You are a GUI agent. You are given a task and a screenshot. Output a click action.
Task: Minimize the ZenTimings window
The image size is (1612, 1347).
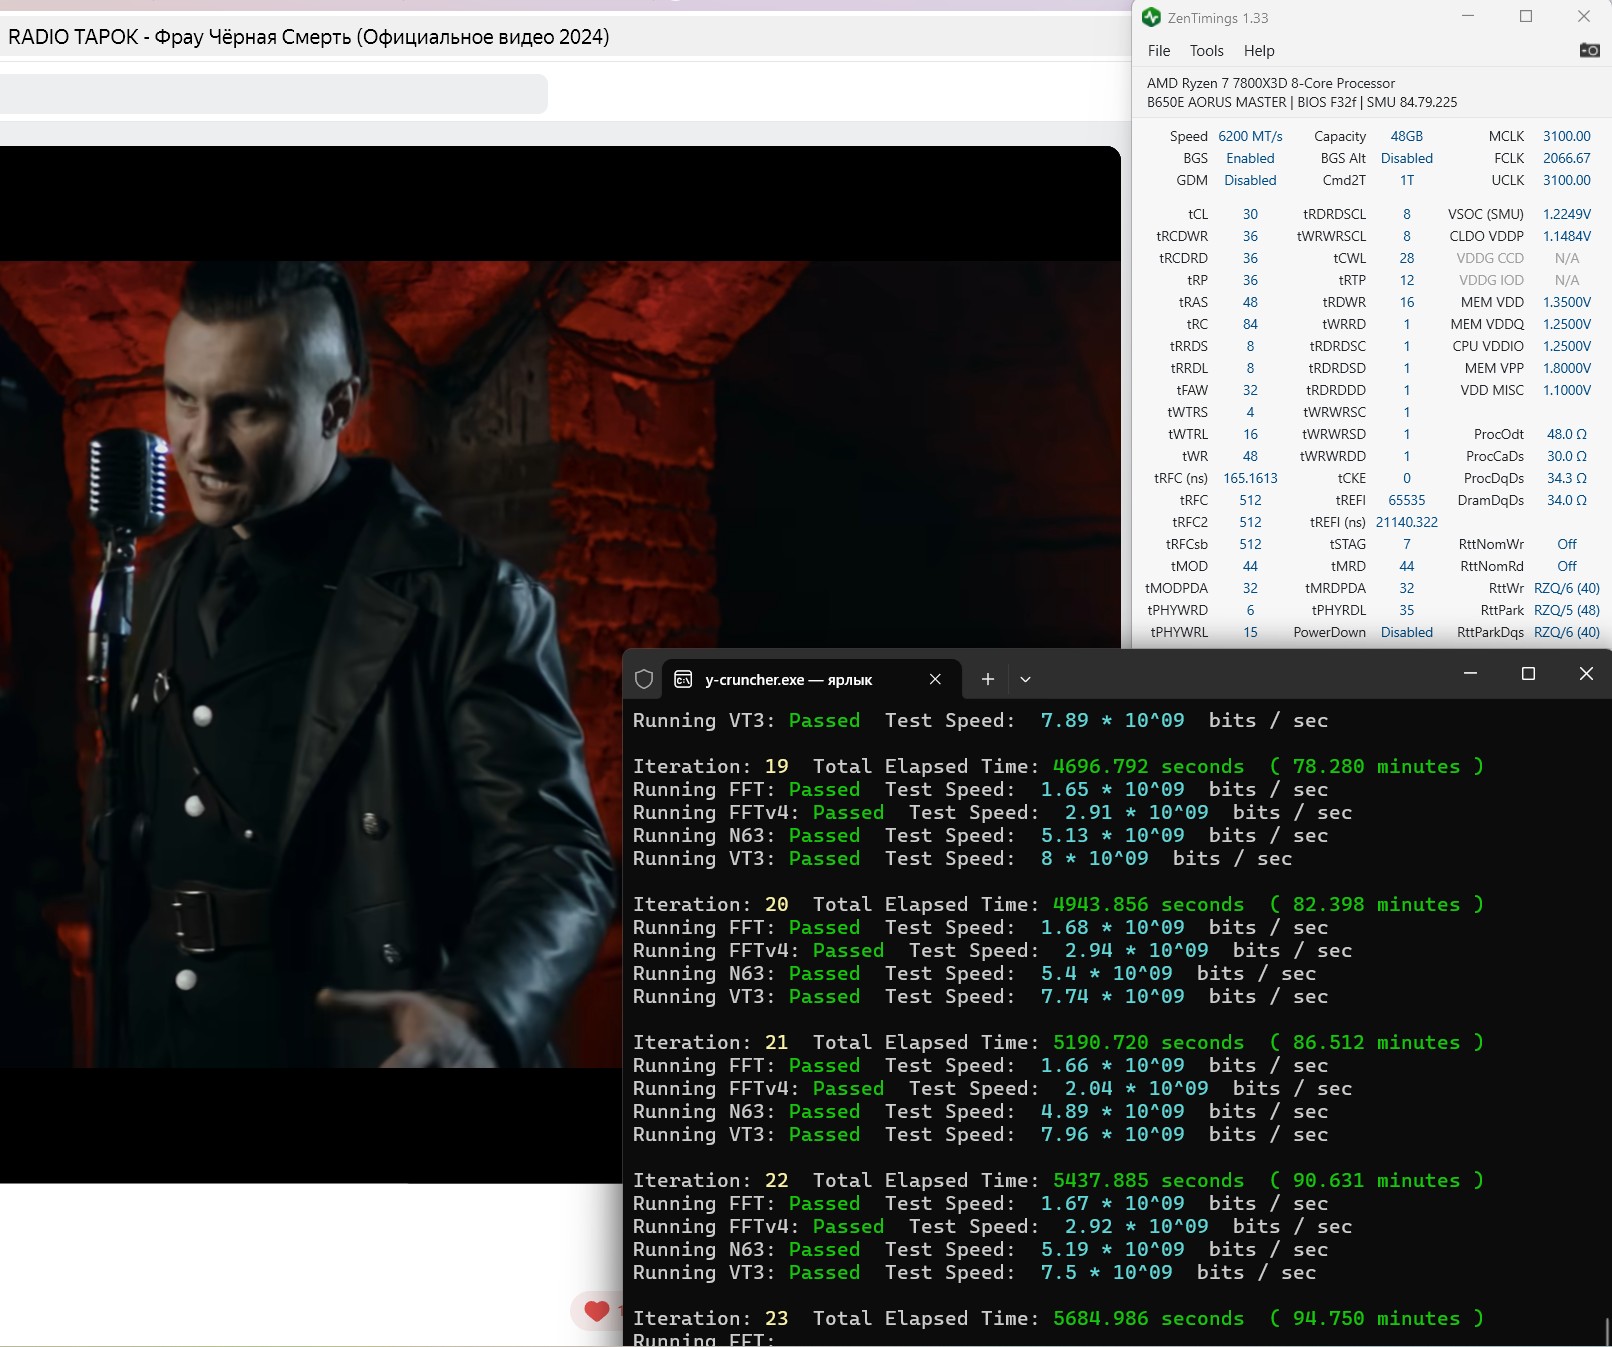pyautogui.click(x=1468, y=16)
